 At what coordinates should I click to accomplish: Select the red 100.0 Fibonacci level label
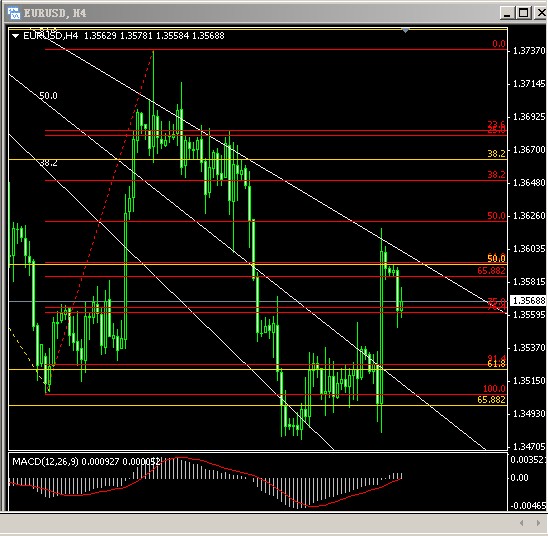(495, 389)
